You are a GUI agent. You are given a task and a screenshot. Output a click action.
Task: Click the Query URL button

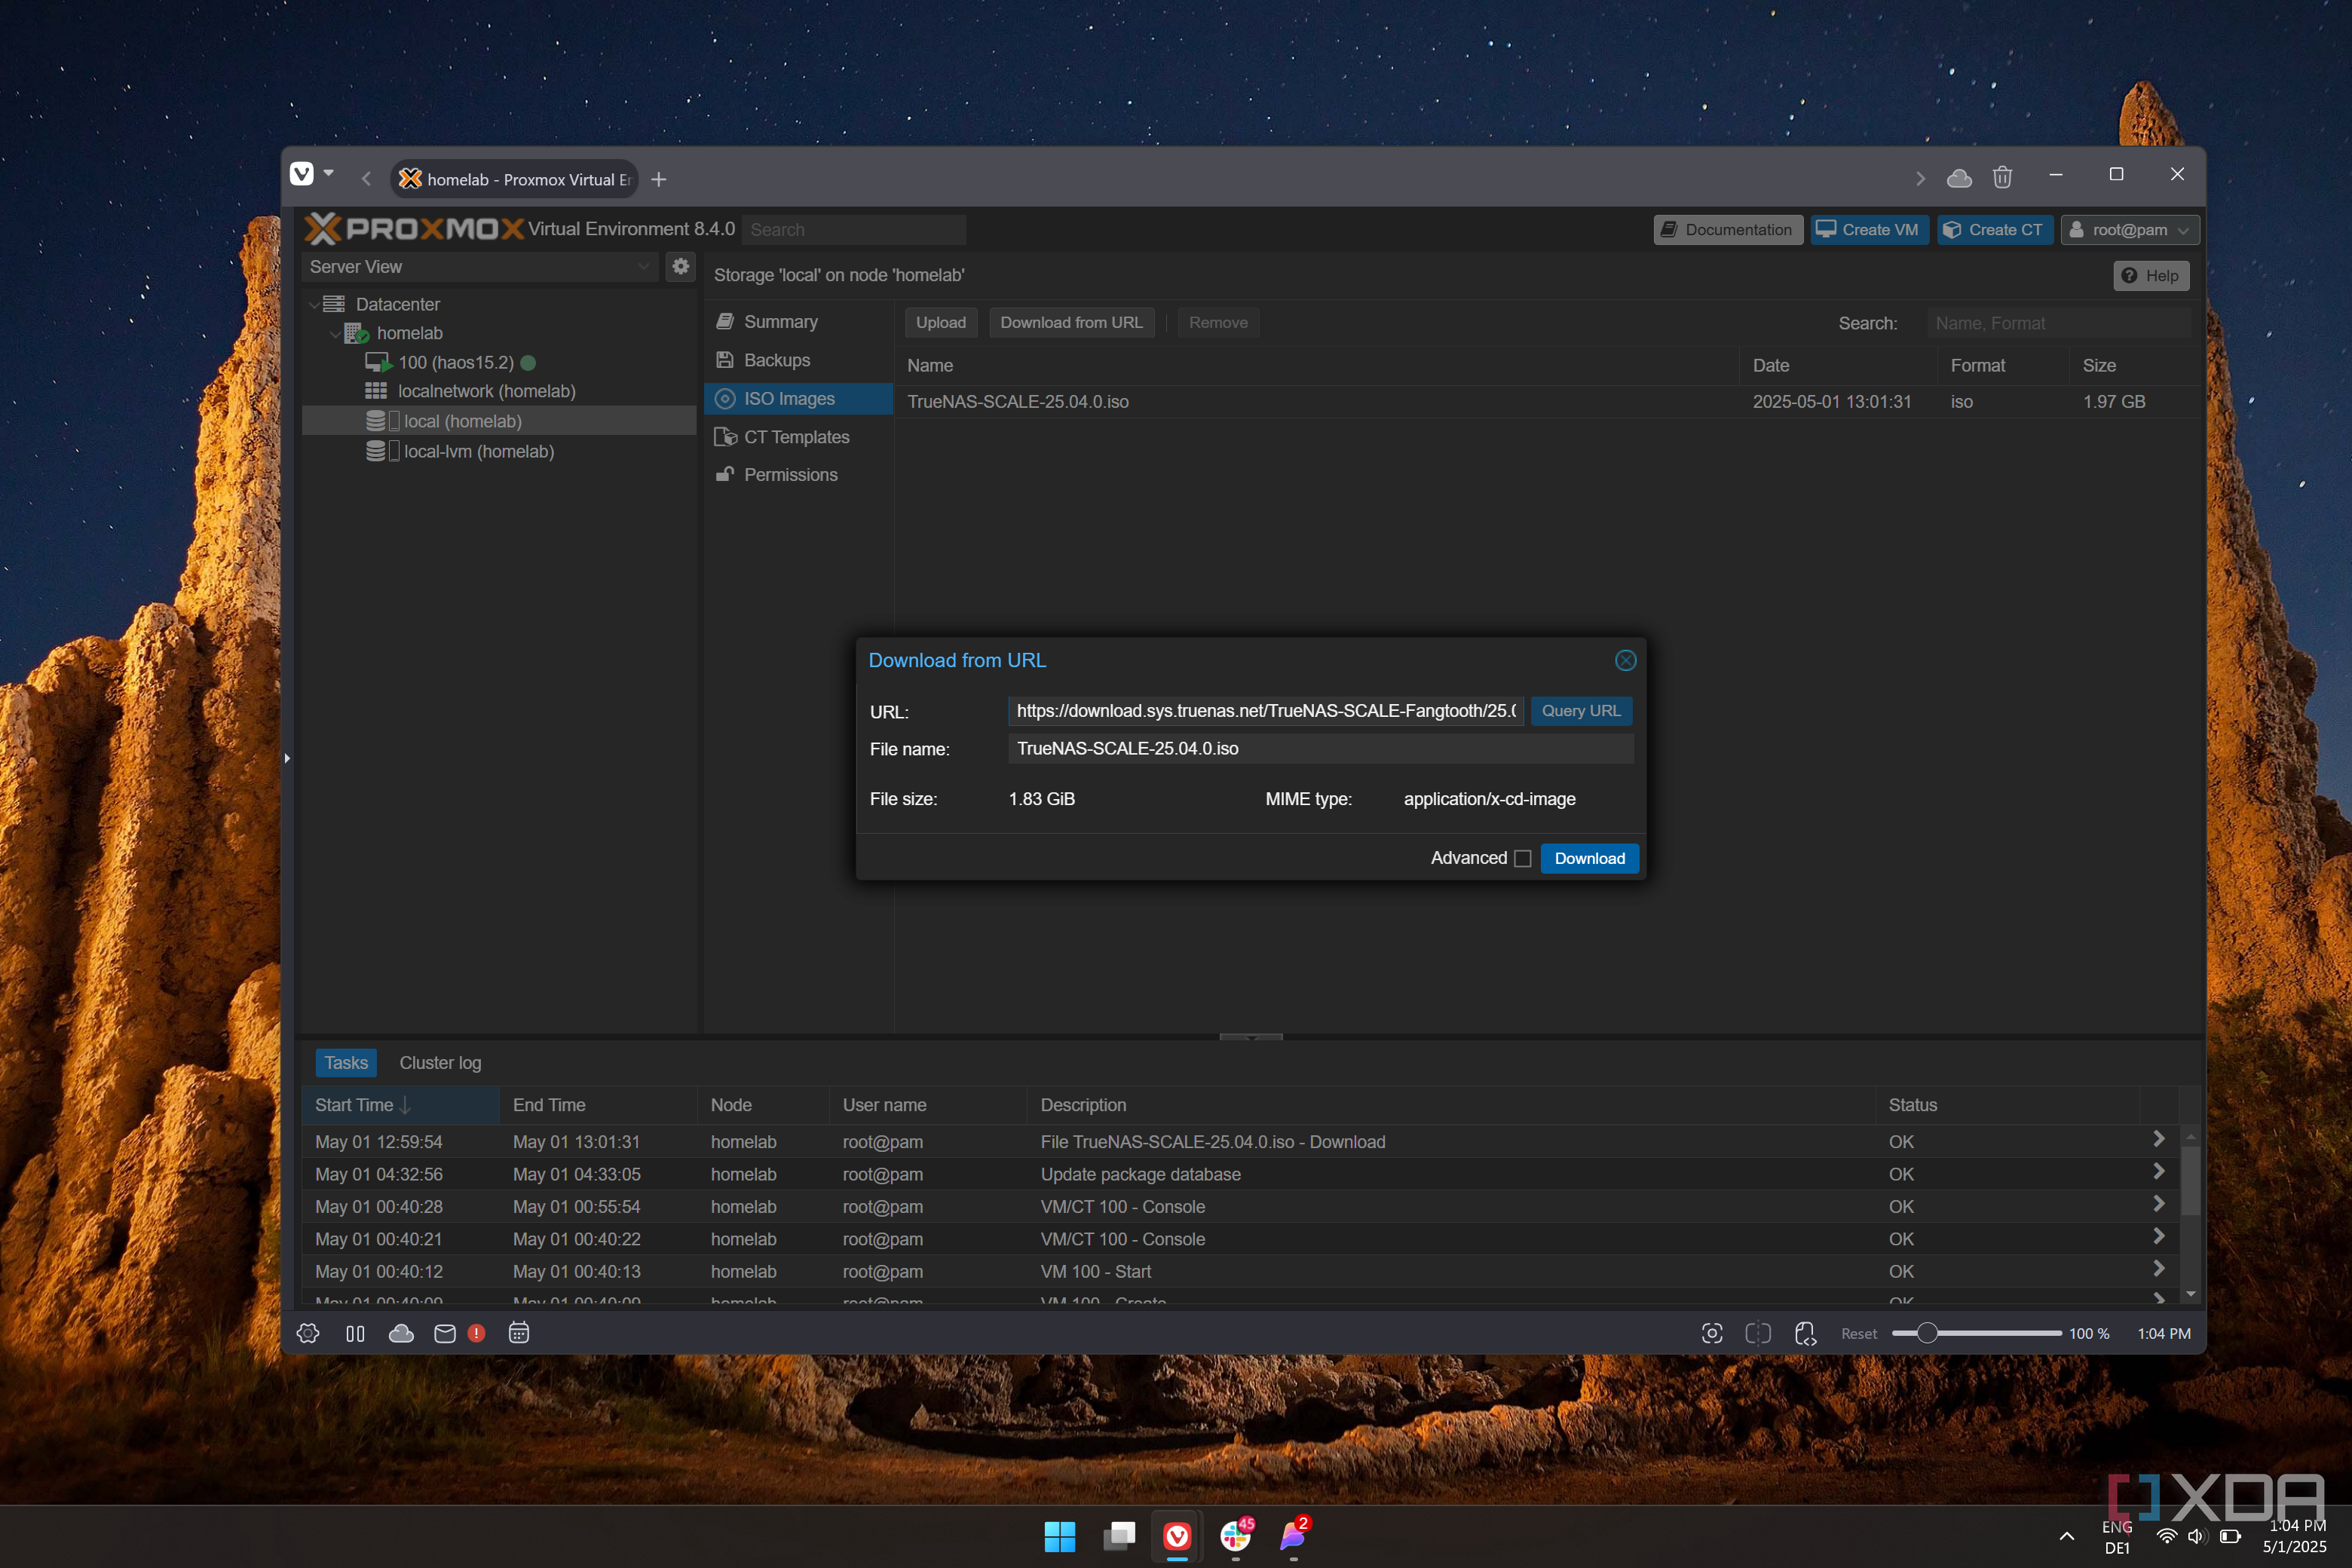(x=1580, y=711)
